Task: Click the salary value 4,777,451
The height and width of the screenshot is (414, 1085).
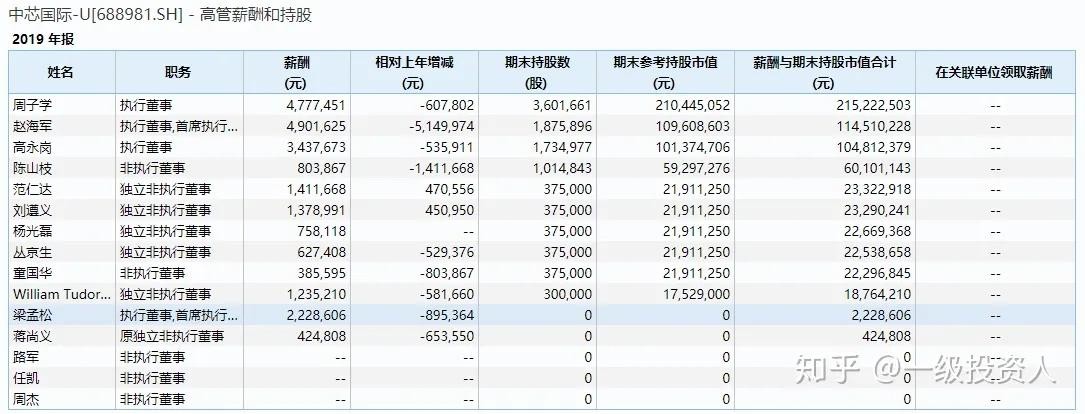Action: pyautogui.click(x=316, y=104)
